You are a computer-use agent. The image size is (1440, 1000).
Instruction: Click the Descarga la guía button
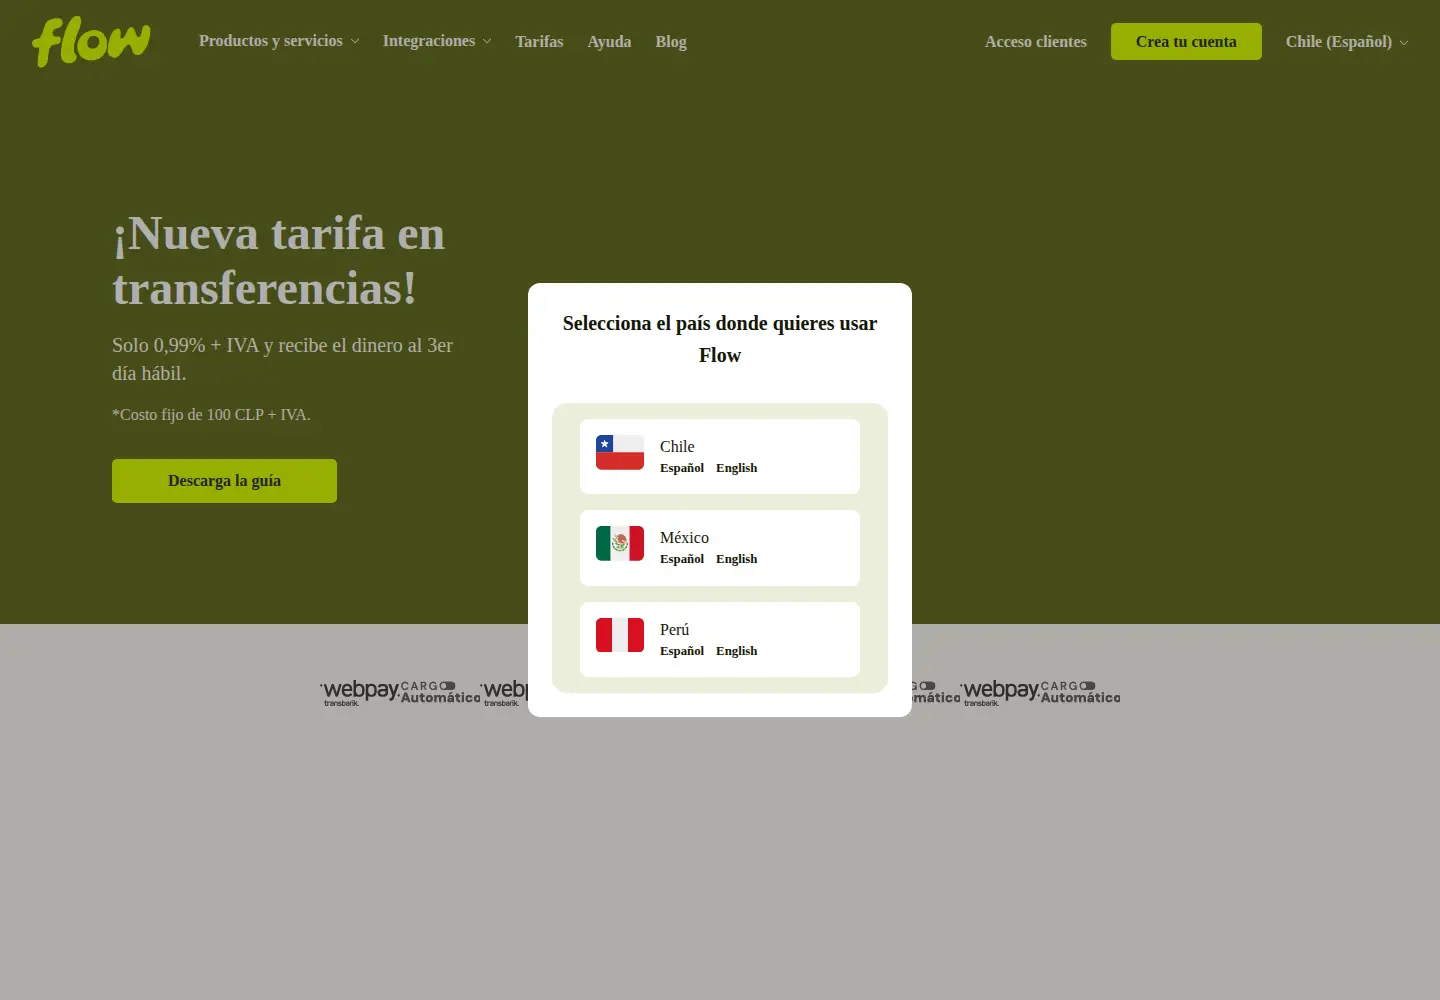(x=224, y=481)
